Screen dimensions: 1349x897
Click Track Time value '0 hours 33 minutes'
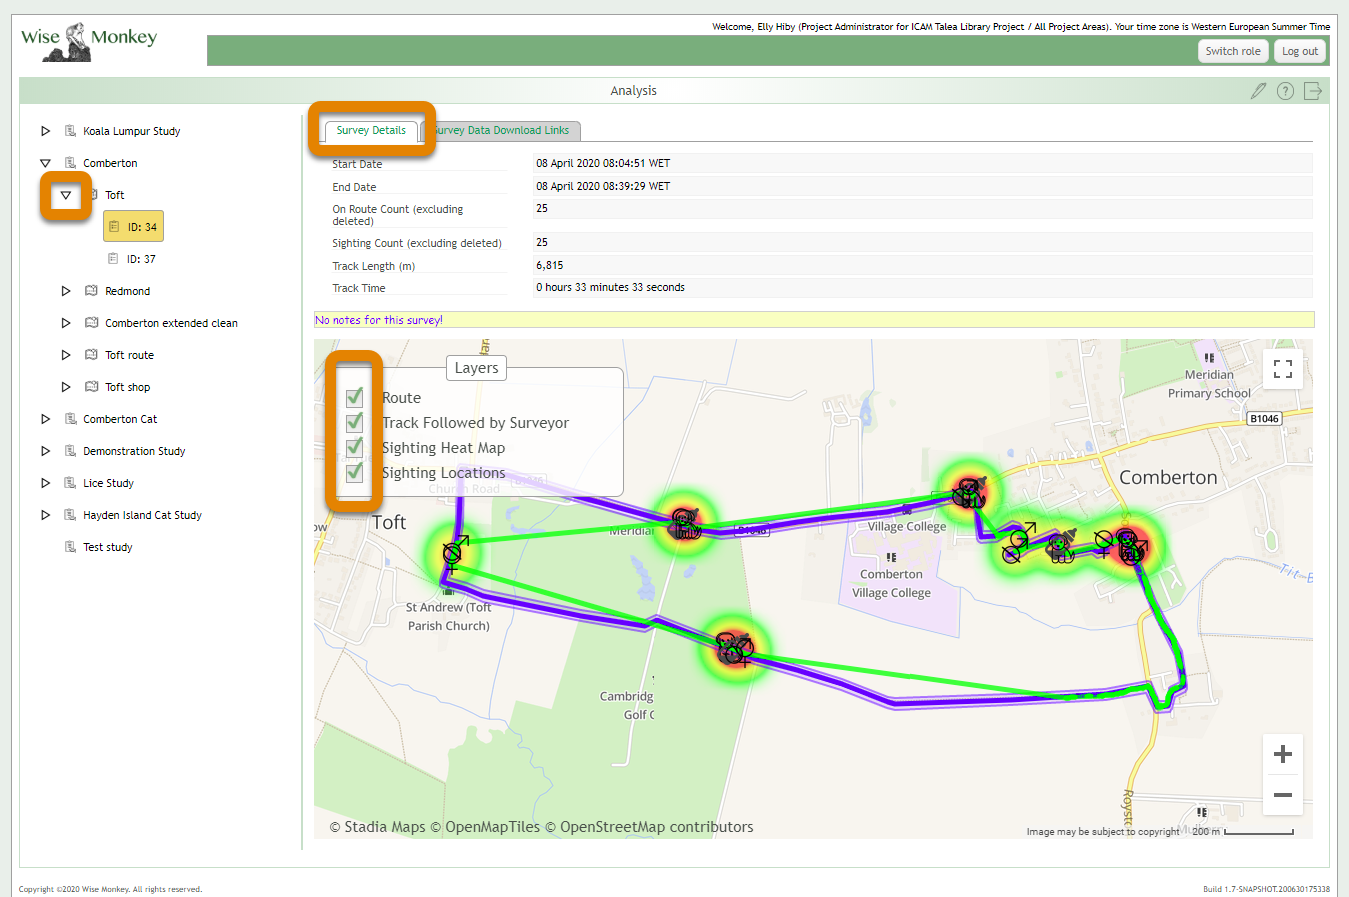click(922, 287)
